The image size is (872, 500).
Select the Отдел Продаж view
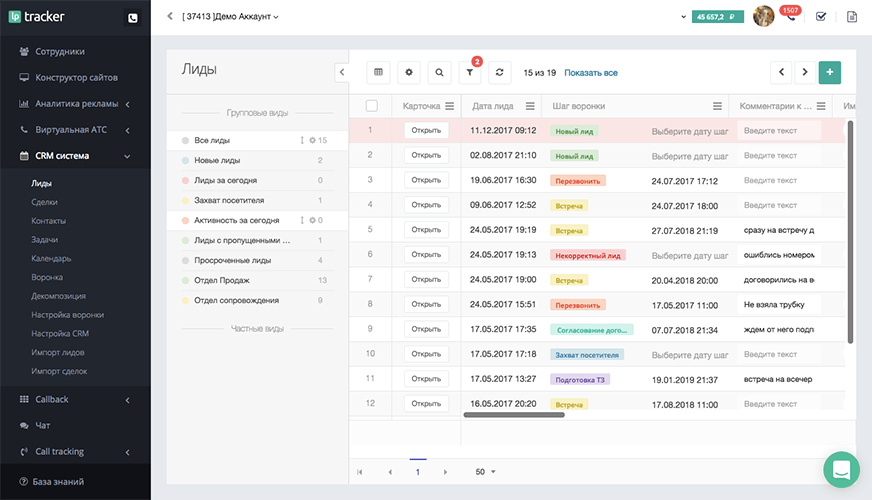[x=257, y=280]
